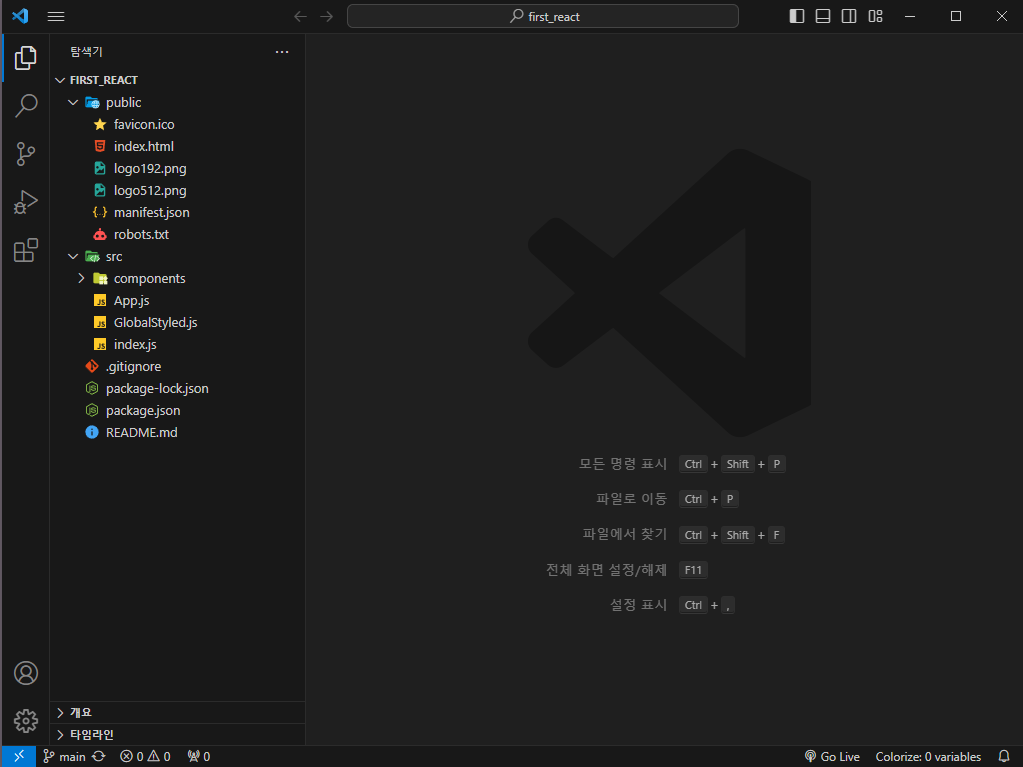Image resolution: width=1023 pixels, height=767 pixels.
Task: Click Colorize: 0 variables status item
Action: [928, 757]
